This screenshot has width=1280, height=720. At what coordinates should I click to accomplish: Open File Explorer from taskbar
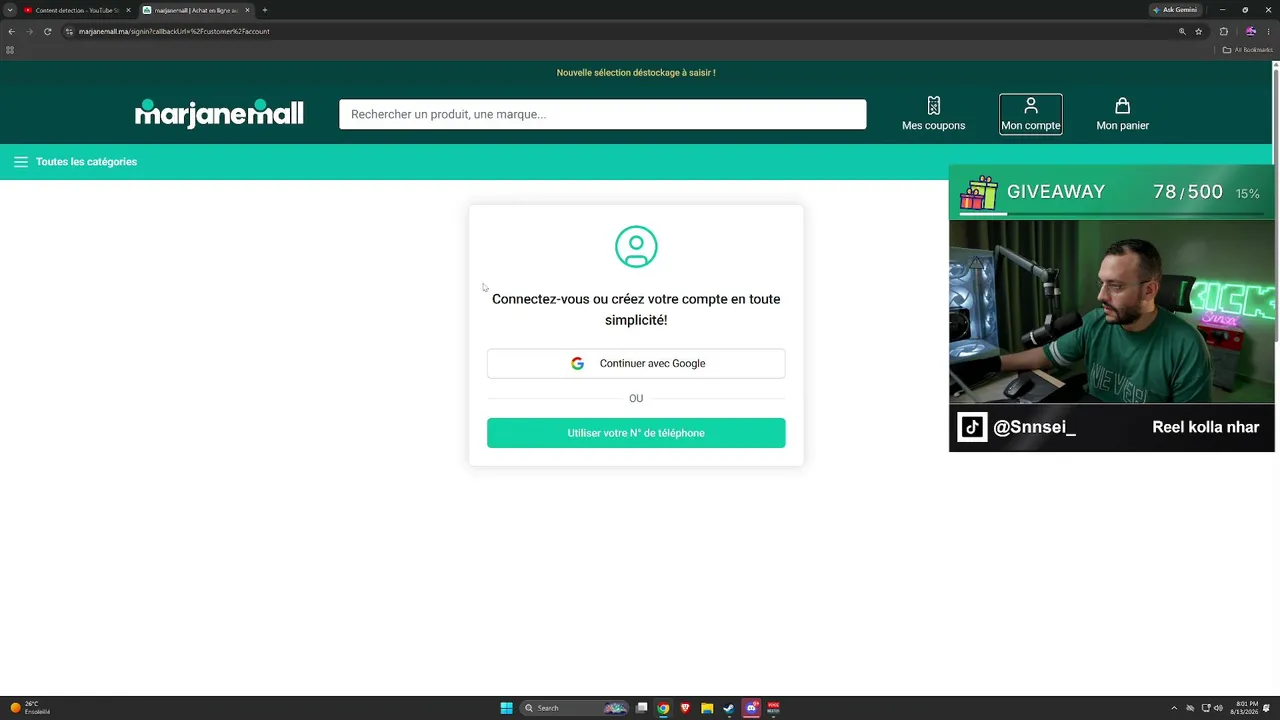click(x=707, y=708)
